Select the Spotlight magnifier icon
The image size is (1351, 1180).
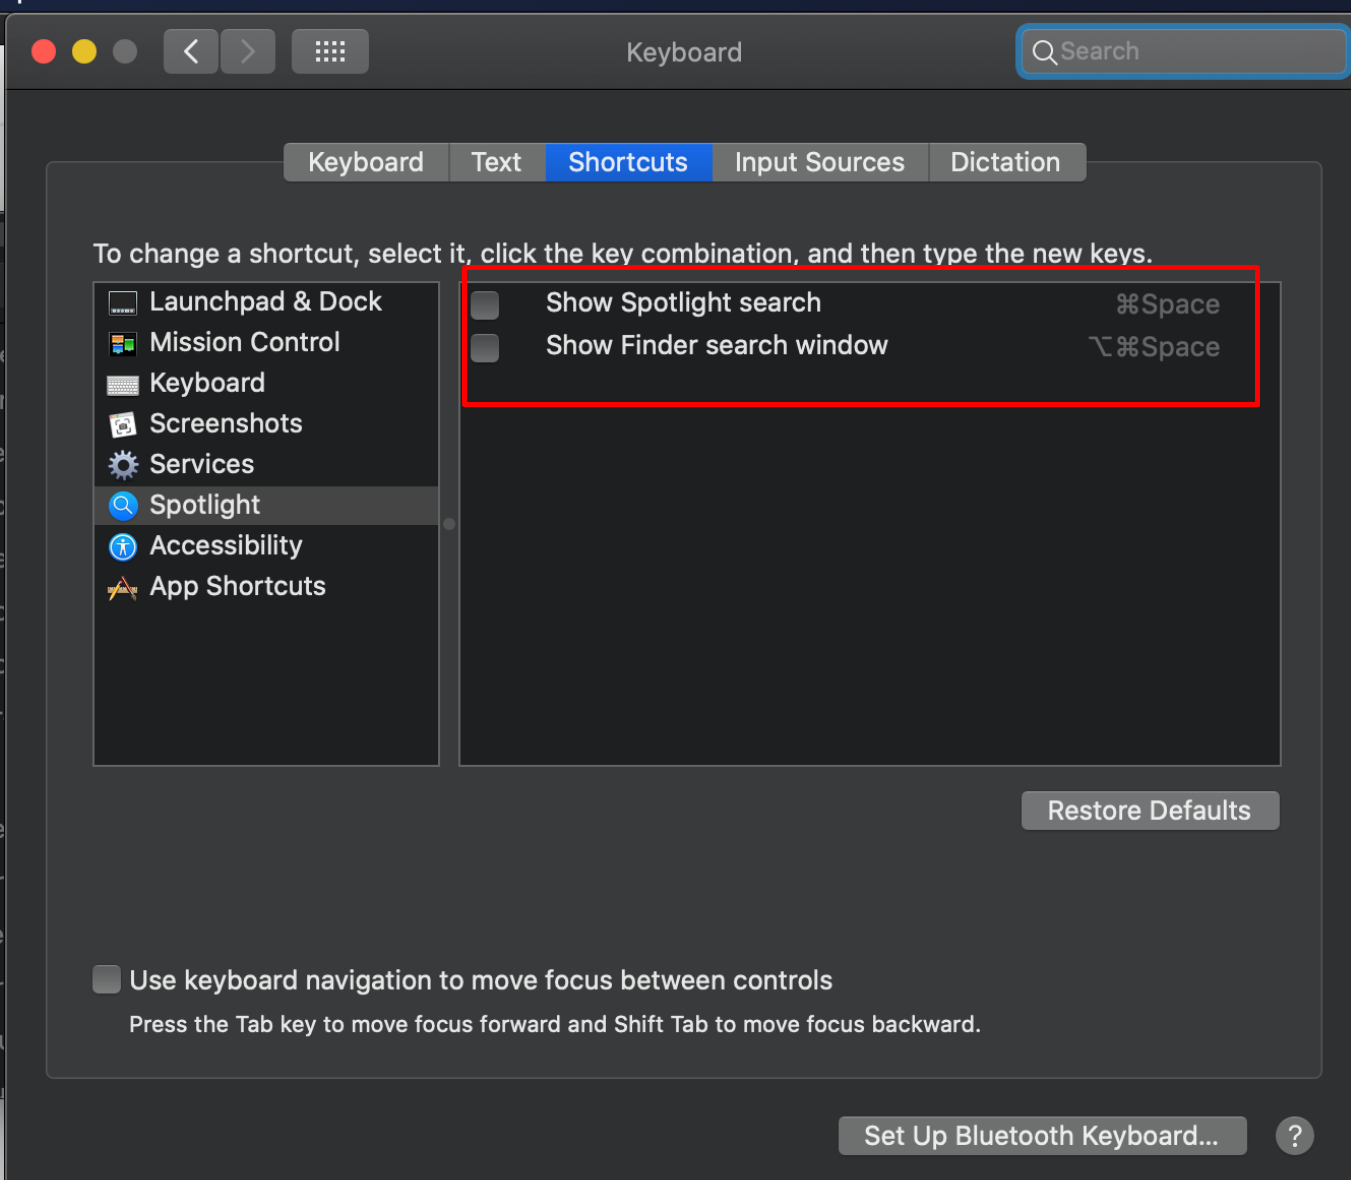[122, 505]
